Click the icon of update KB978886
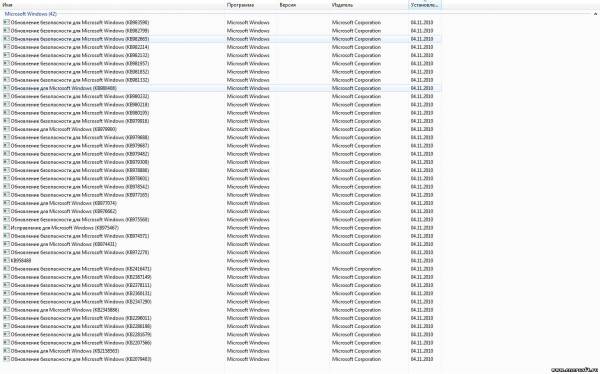 click(x=6, y=170)
